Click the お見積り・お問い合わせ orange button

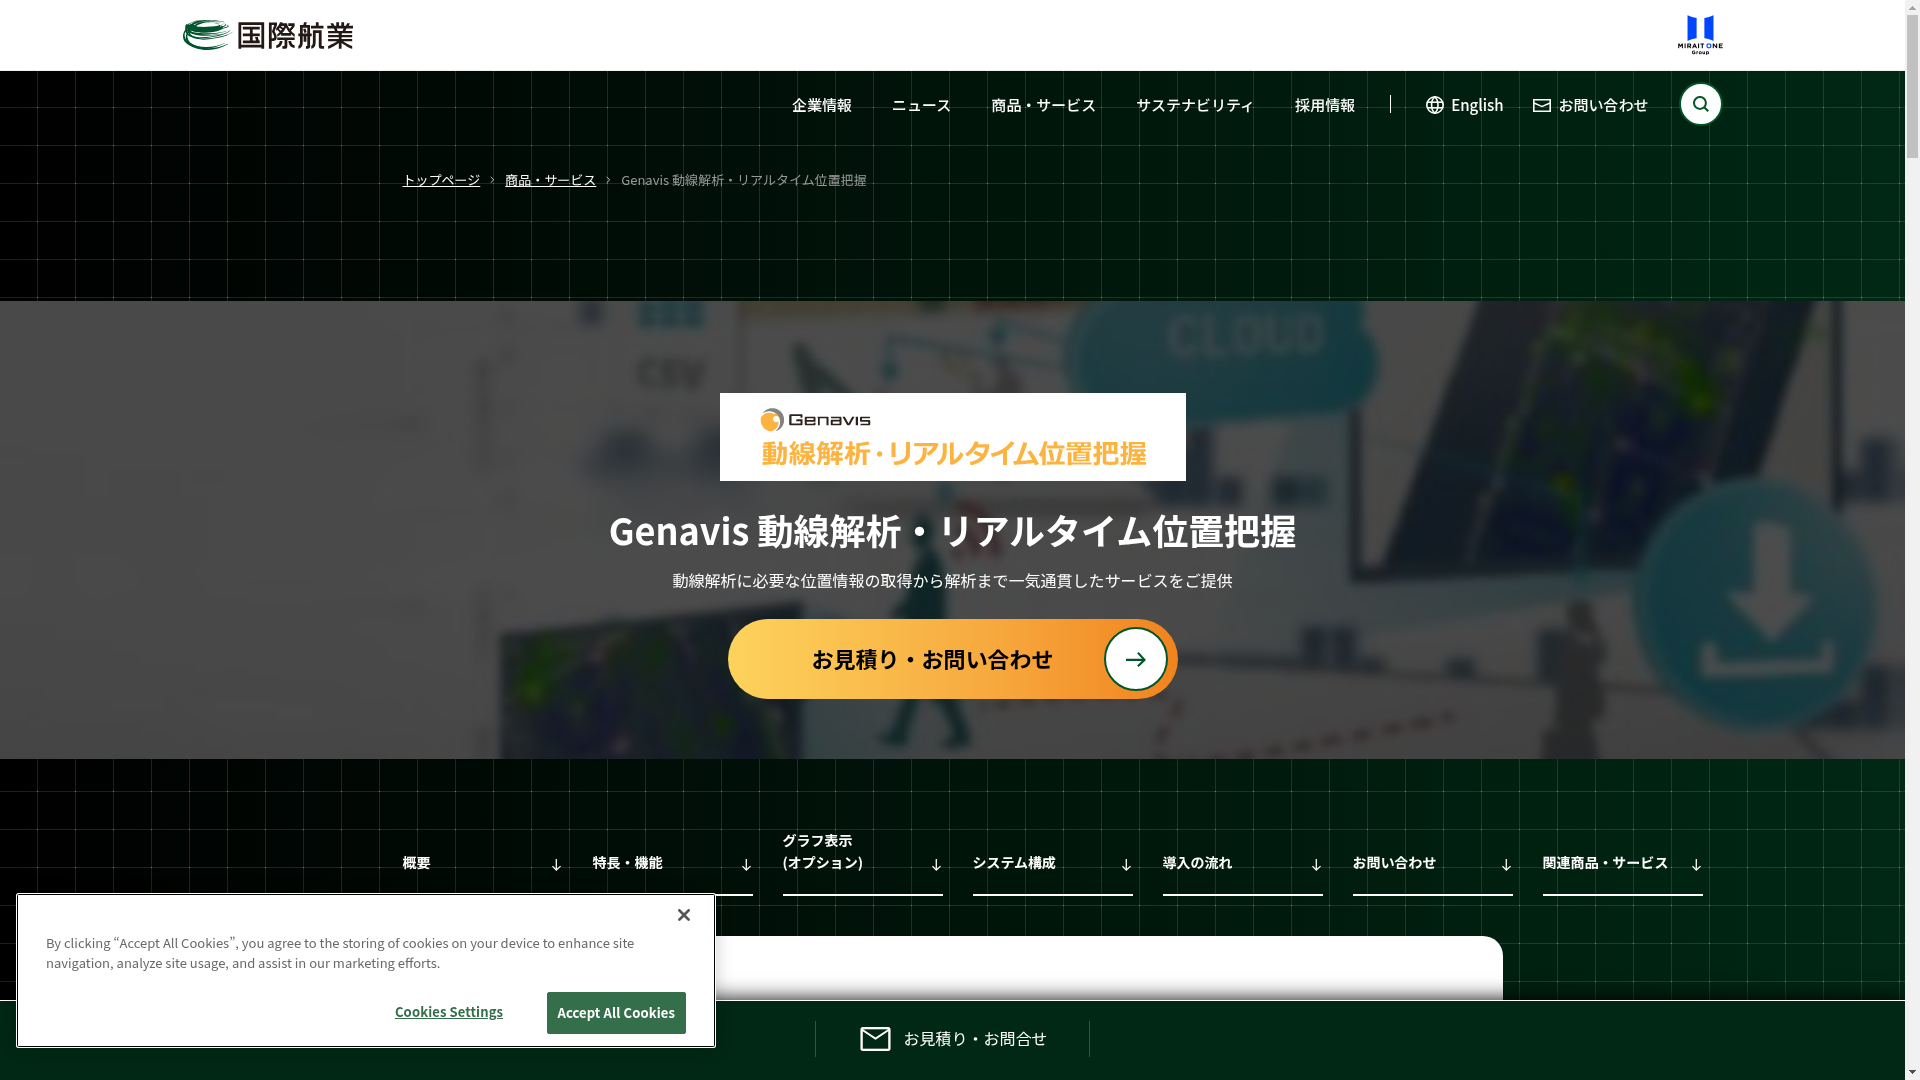pyautogui.click(x=953, y=659)
